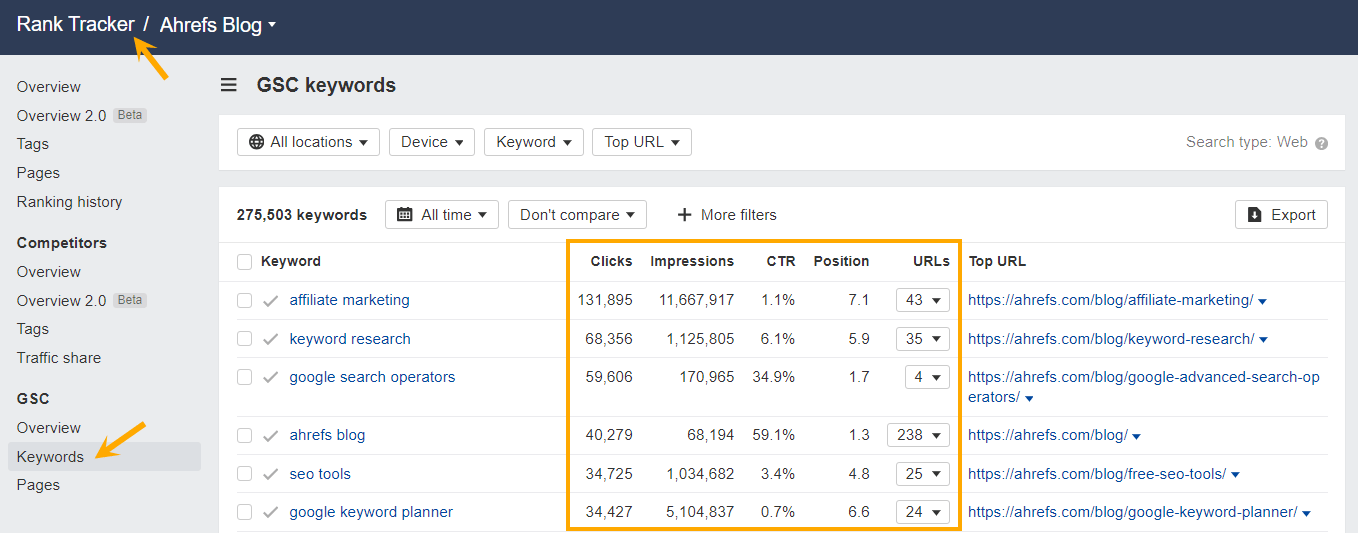Open Traffic share in the sidebar
This screenshot has height=533, width=1358.
[x=59, y=358]
